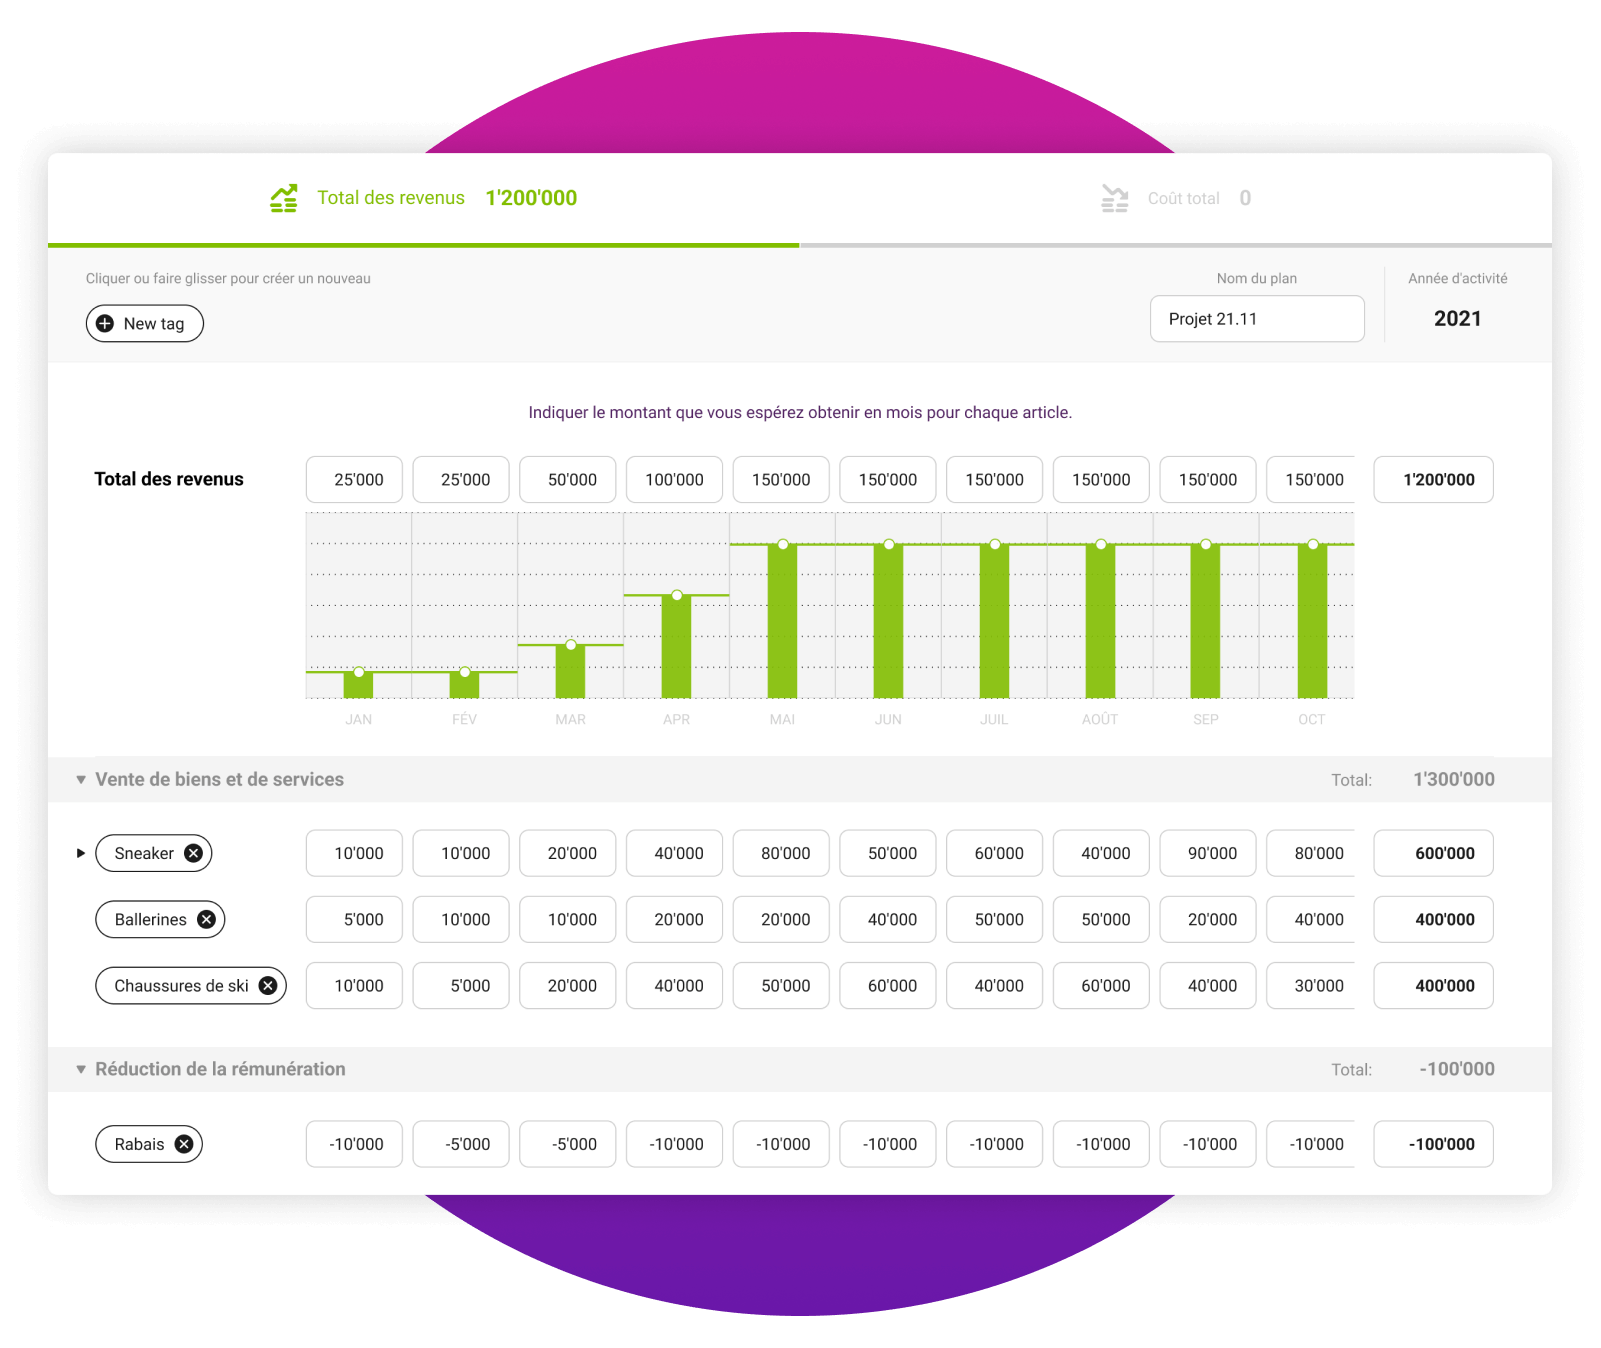Click the Rabais total -100'000 box
This screenshot has height=1348, width=1601.
pyautogui.click(x=1433, y=1144)
